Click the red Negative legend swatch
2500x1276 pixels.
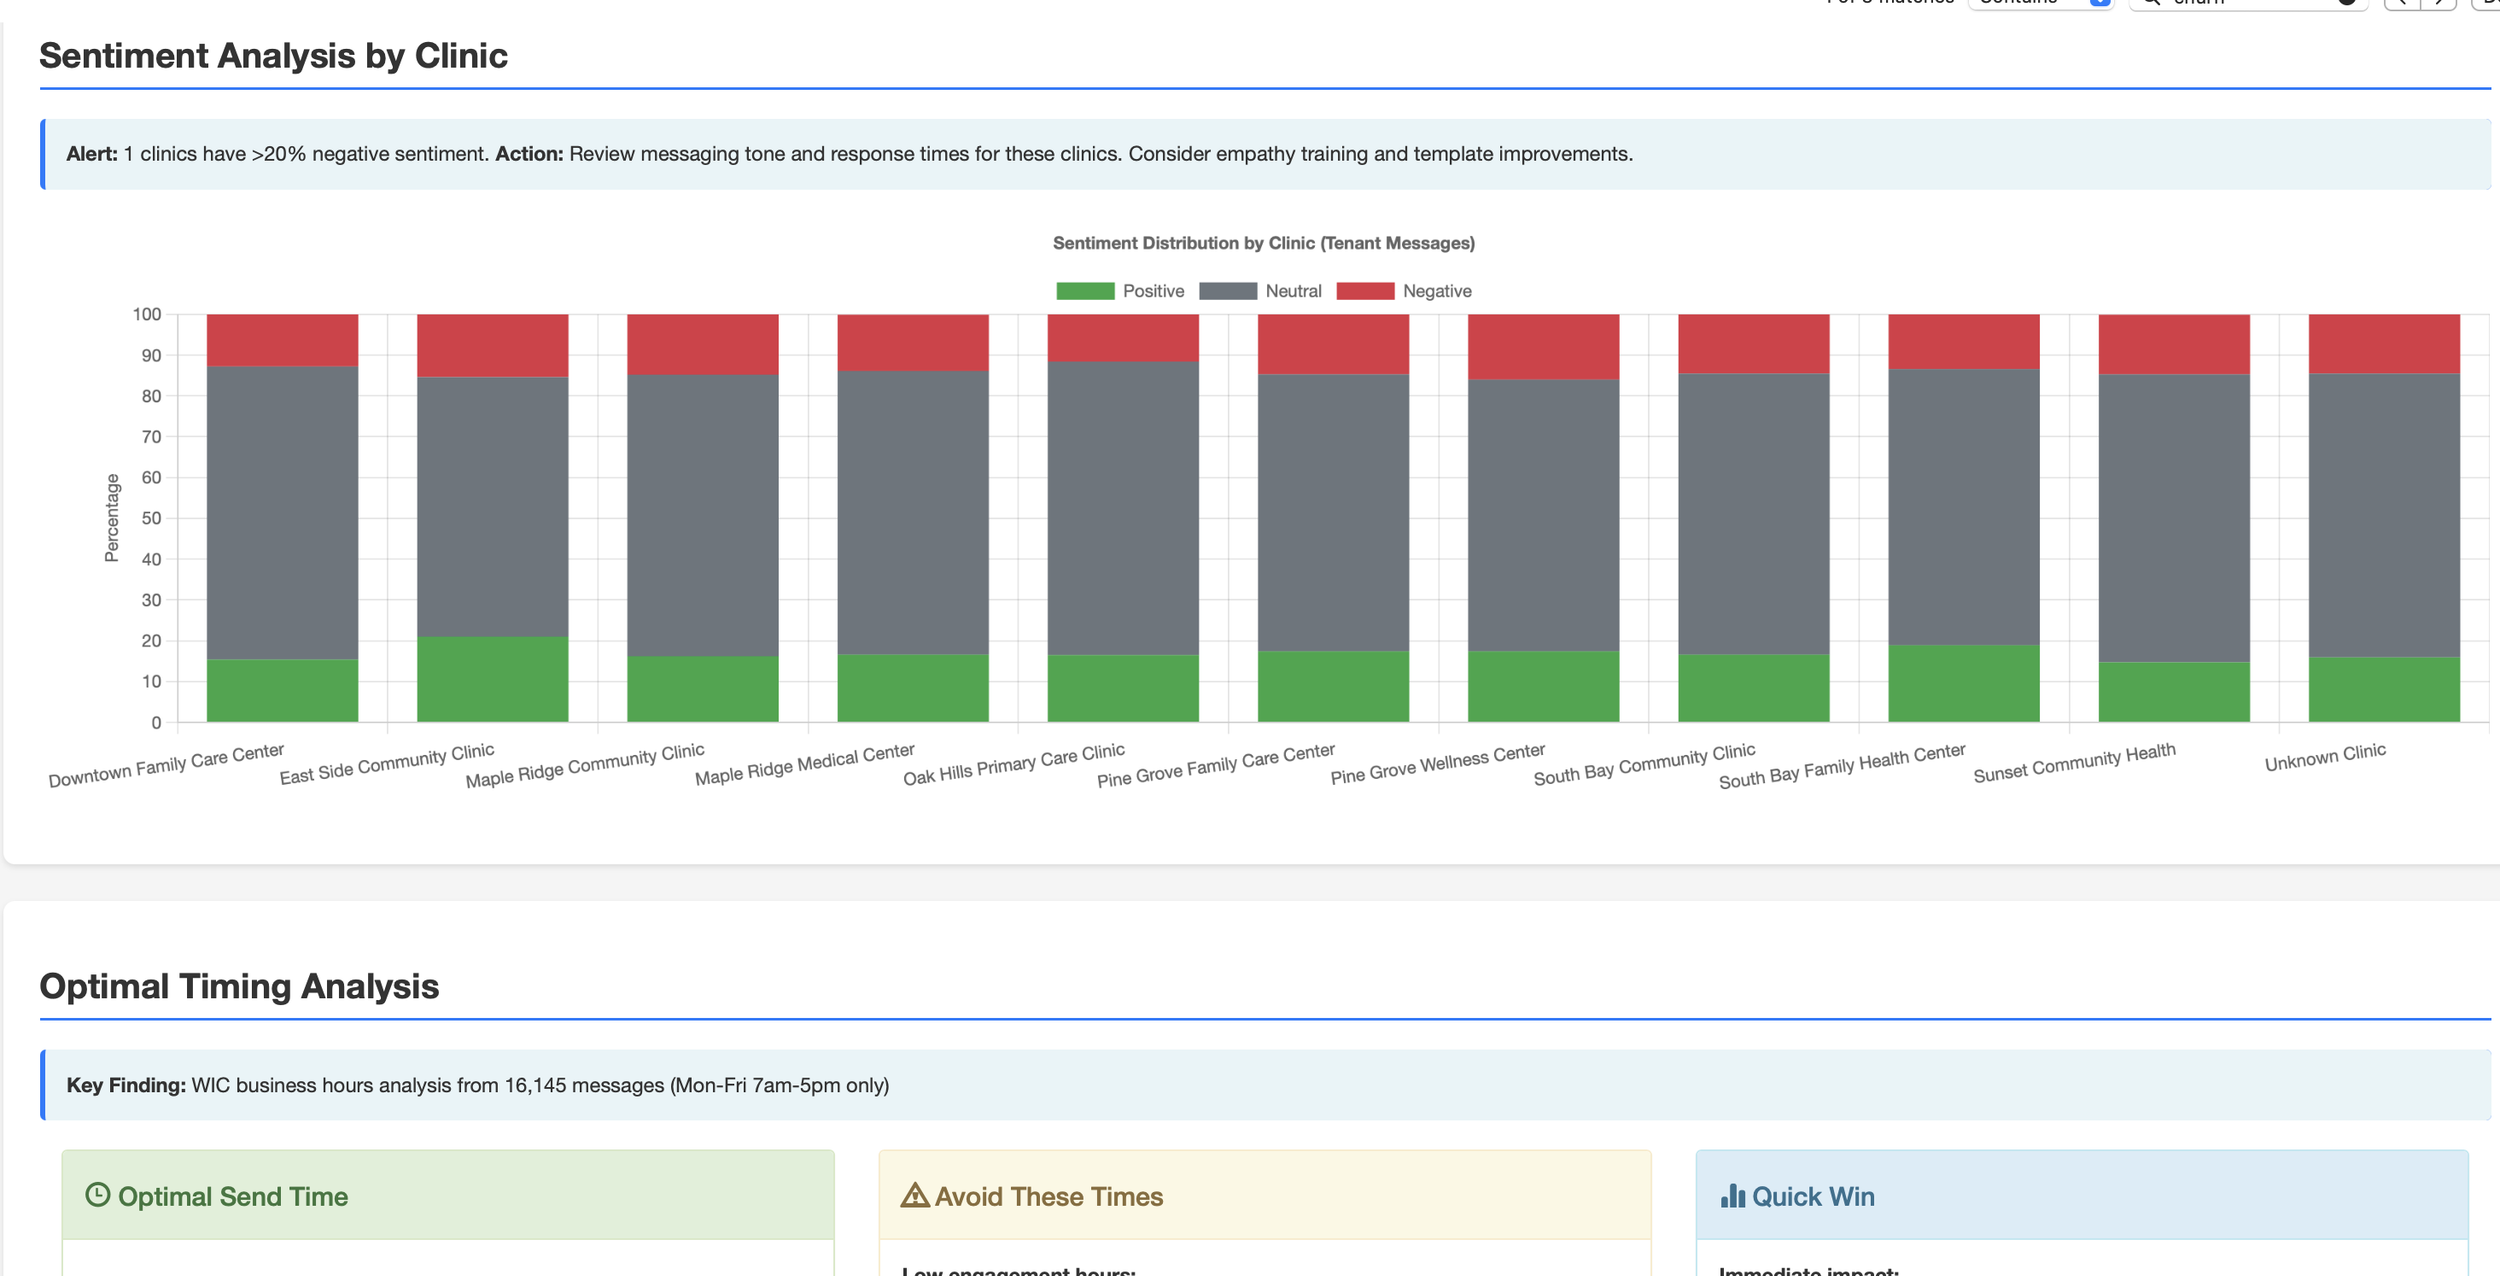coord(1364,291)
